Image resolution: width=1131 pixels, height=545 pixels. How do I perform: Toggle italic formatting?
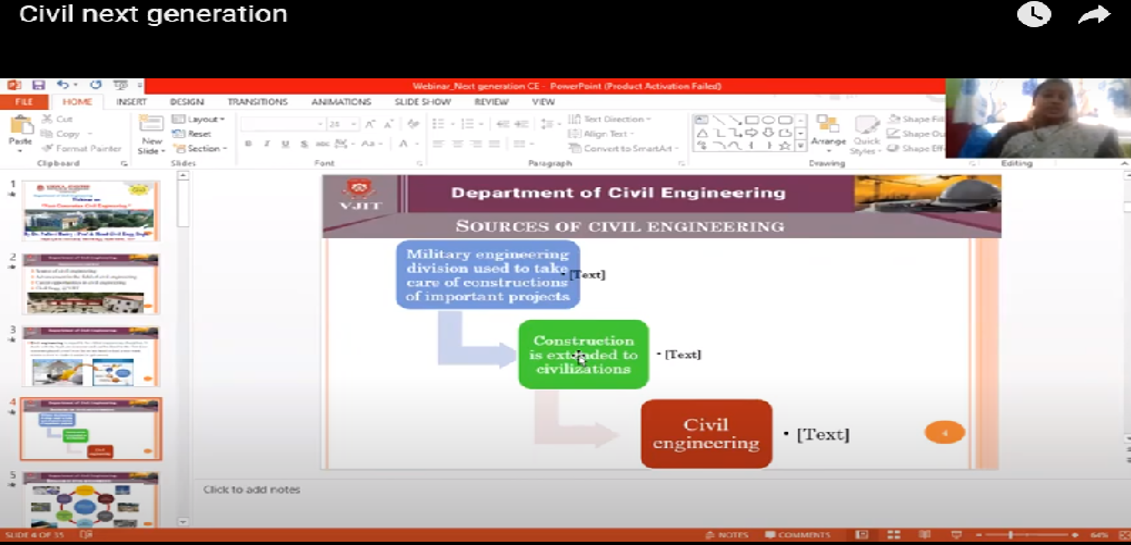(266, 144)
